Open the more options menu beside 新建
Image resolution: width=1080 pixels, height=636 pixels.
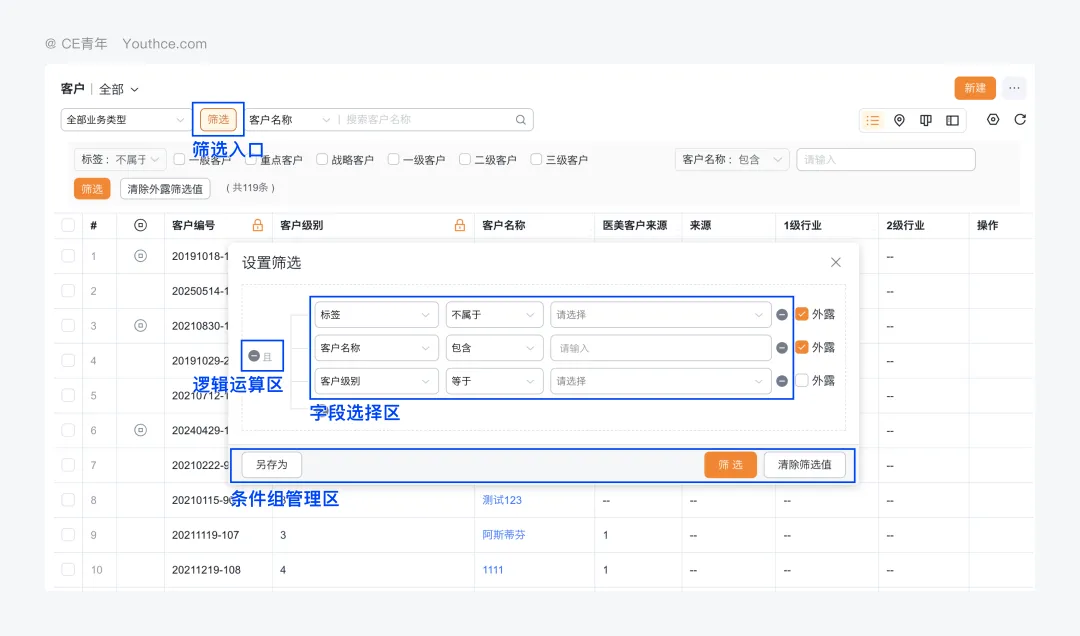pos(1014,88)
